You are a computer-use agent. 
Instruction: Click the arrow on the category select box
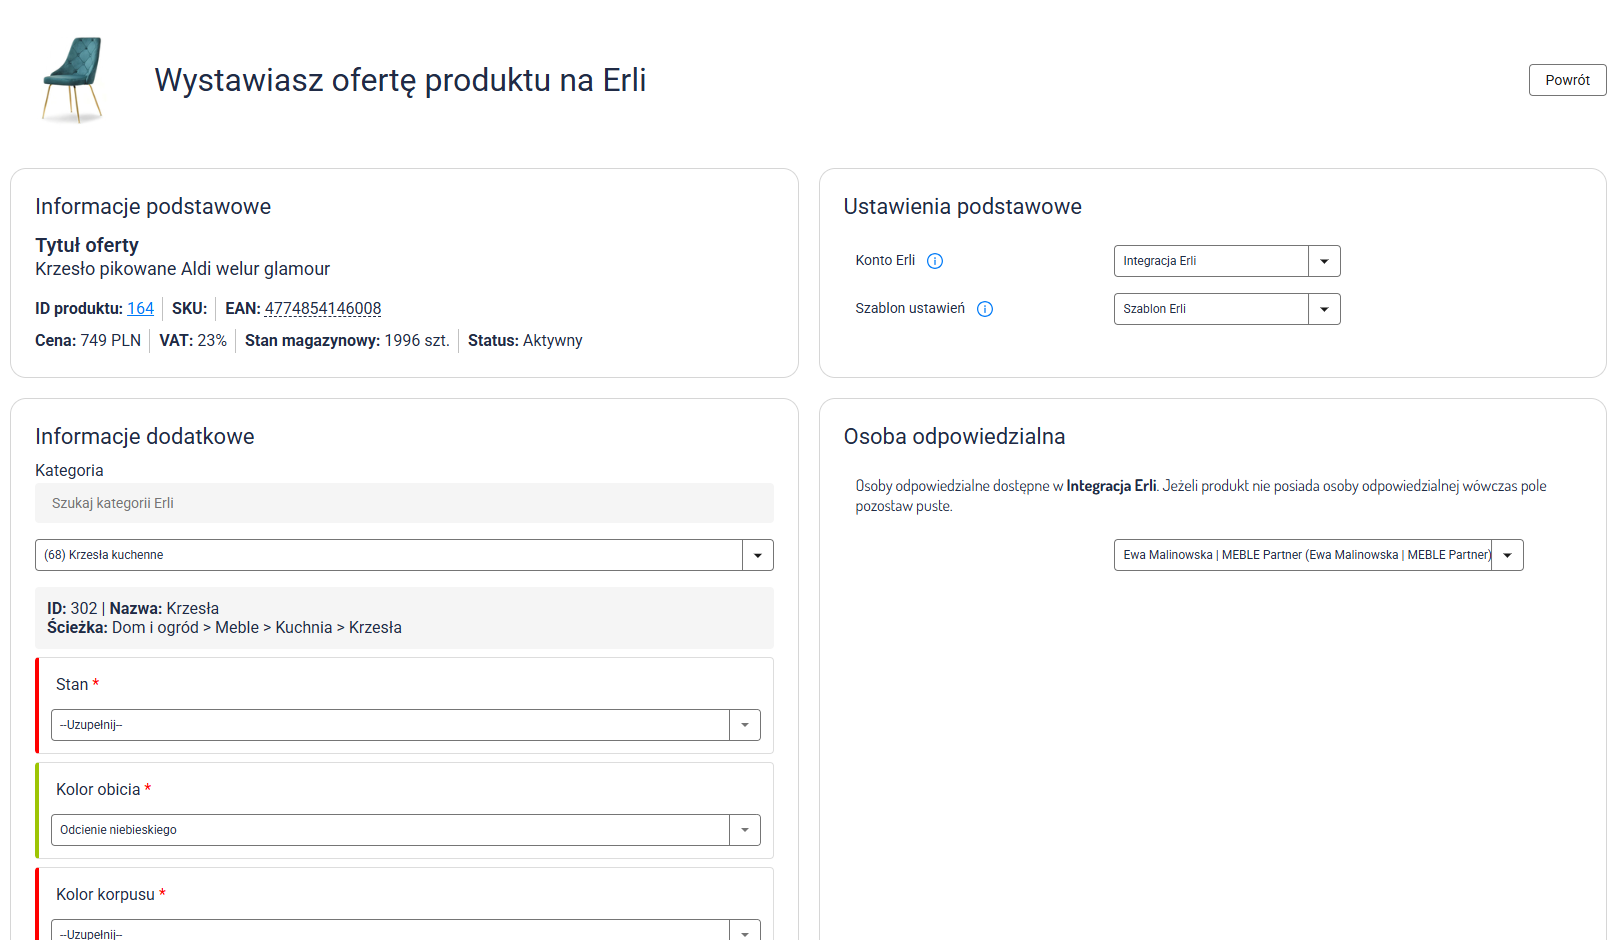(x=757, y=555)
